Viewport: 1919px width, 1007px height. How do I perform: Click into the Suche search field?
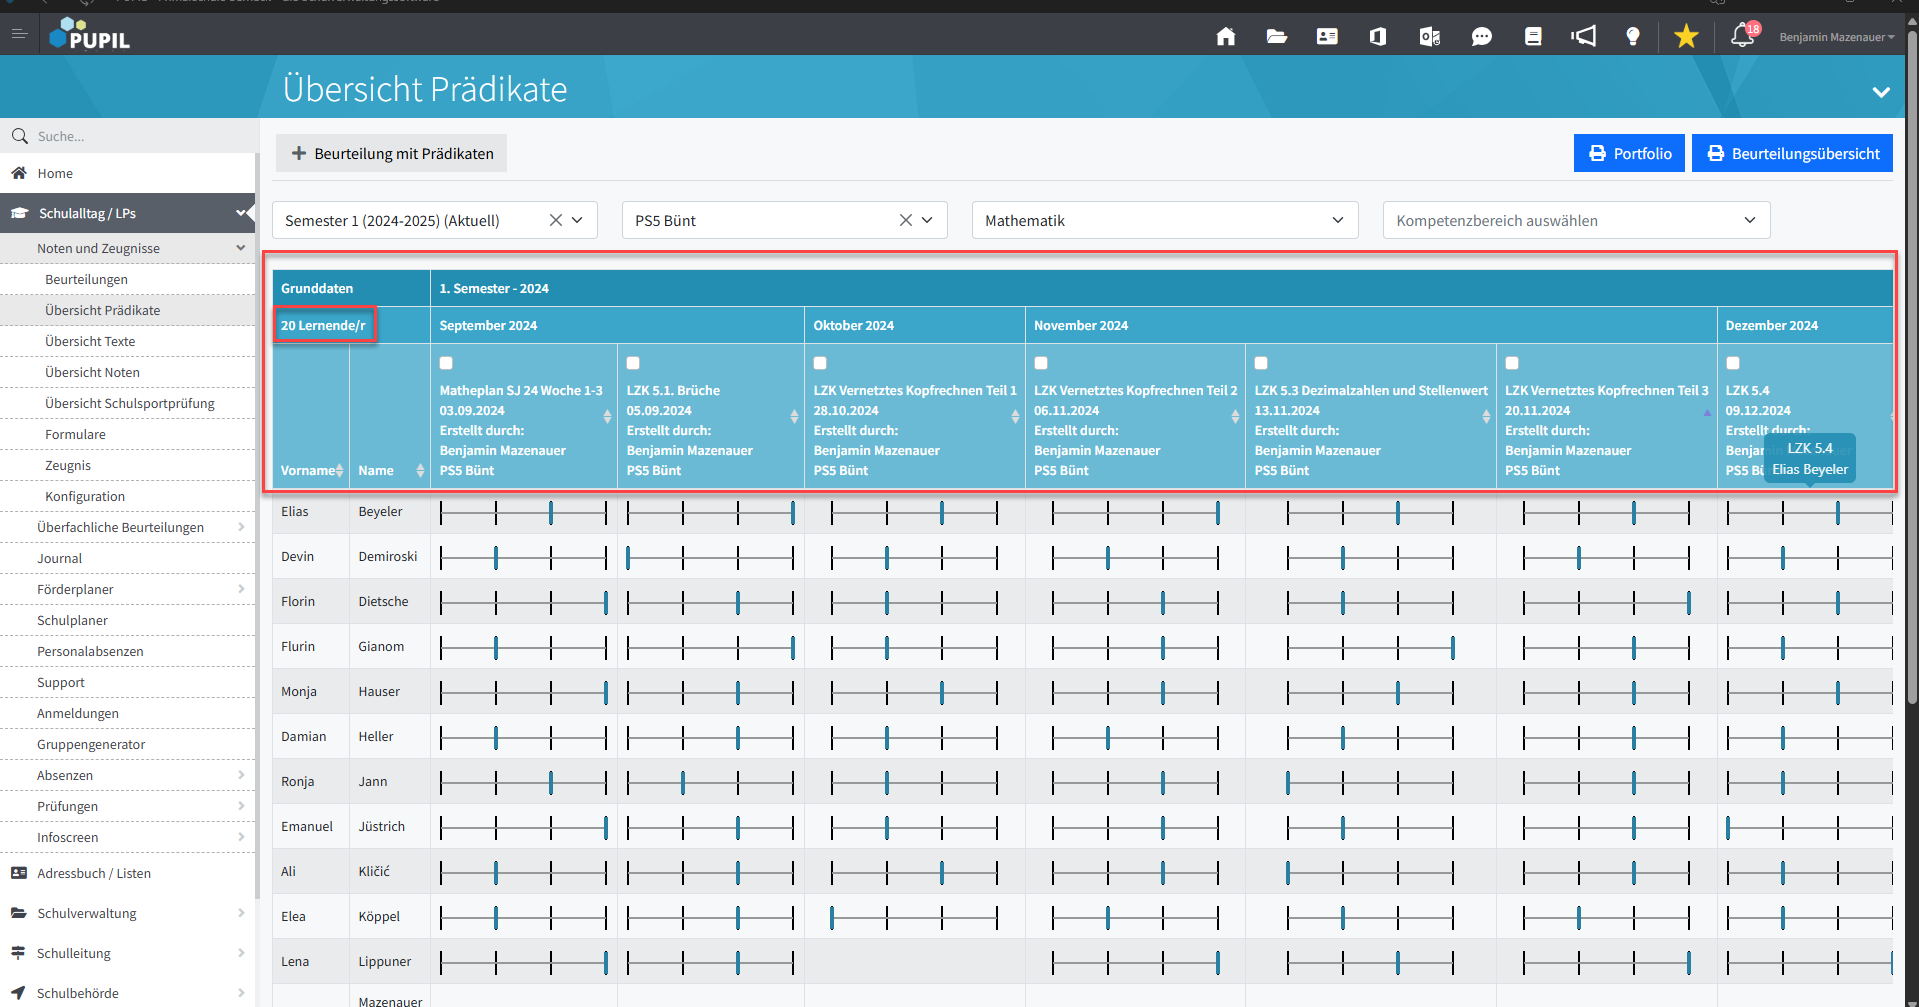140,136
